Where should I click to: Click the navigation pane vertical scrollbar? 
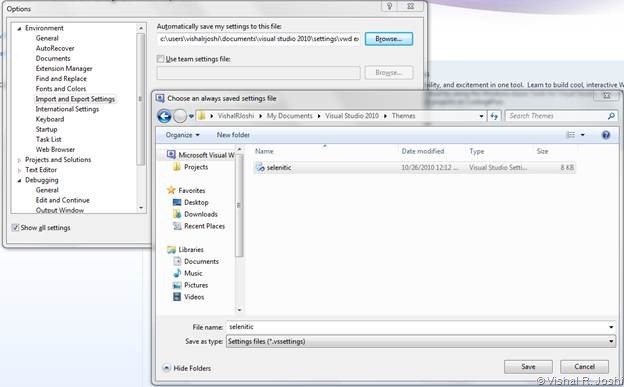239,229
